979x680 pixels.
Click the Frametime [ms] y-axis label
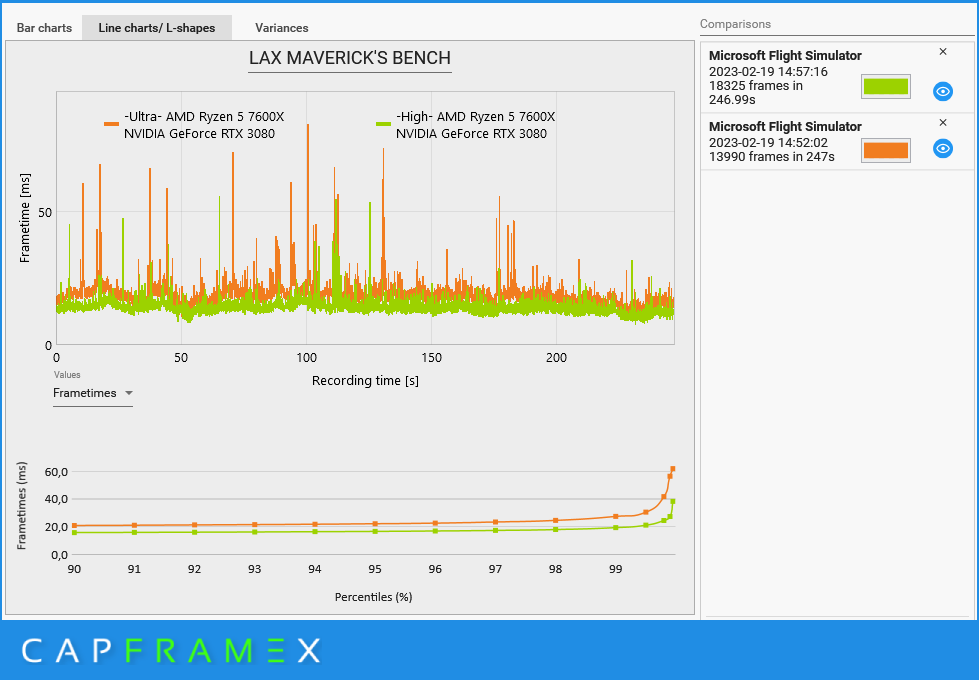[25, 219]
